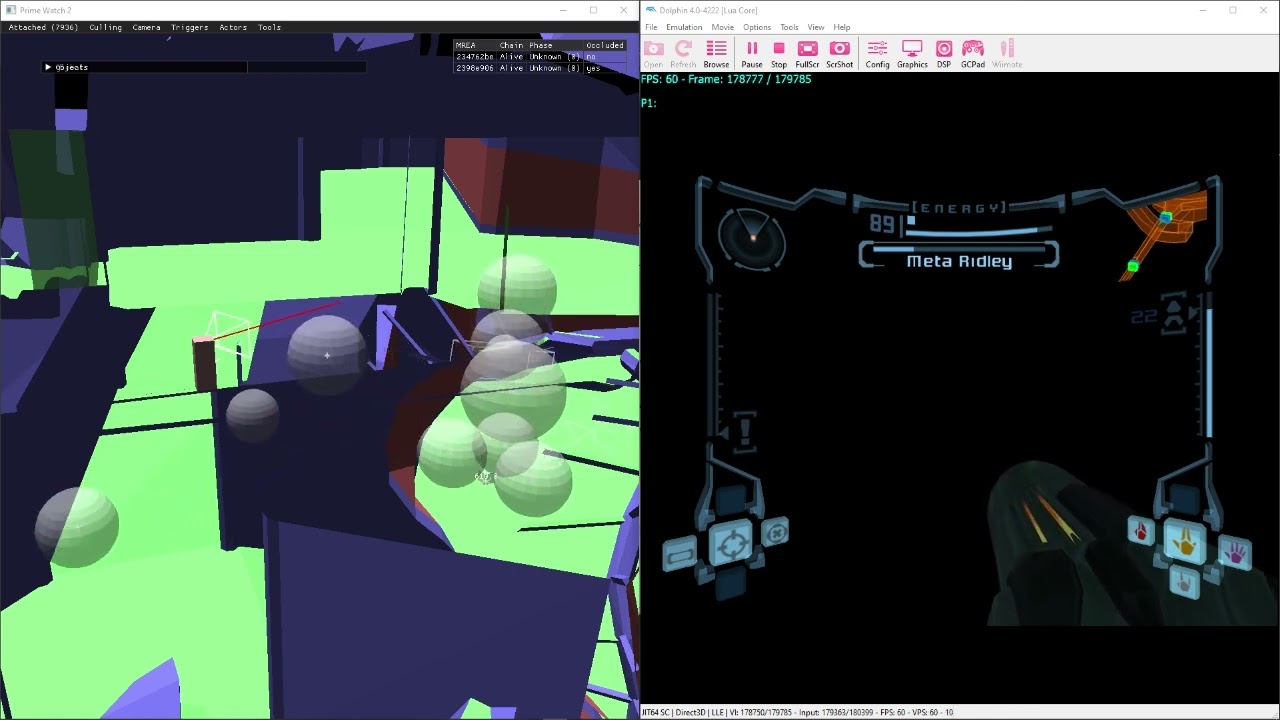Open the Help menu in Dolphin

[842, 27]
